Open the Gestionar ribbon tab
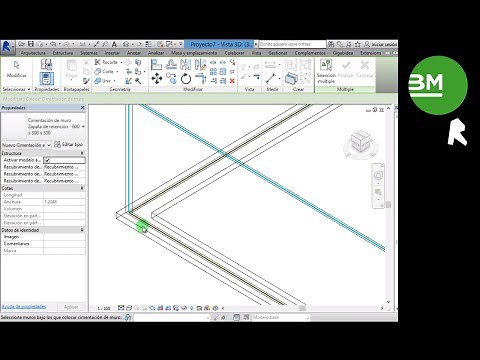The width and height of the screenshot is (480, 360). (278, 53)
